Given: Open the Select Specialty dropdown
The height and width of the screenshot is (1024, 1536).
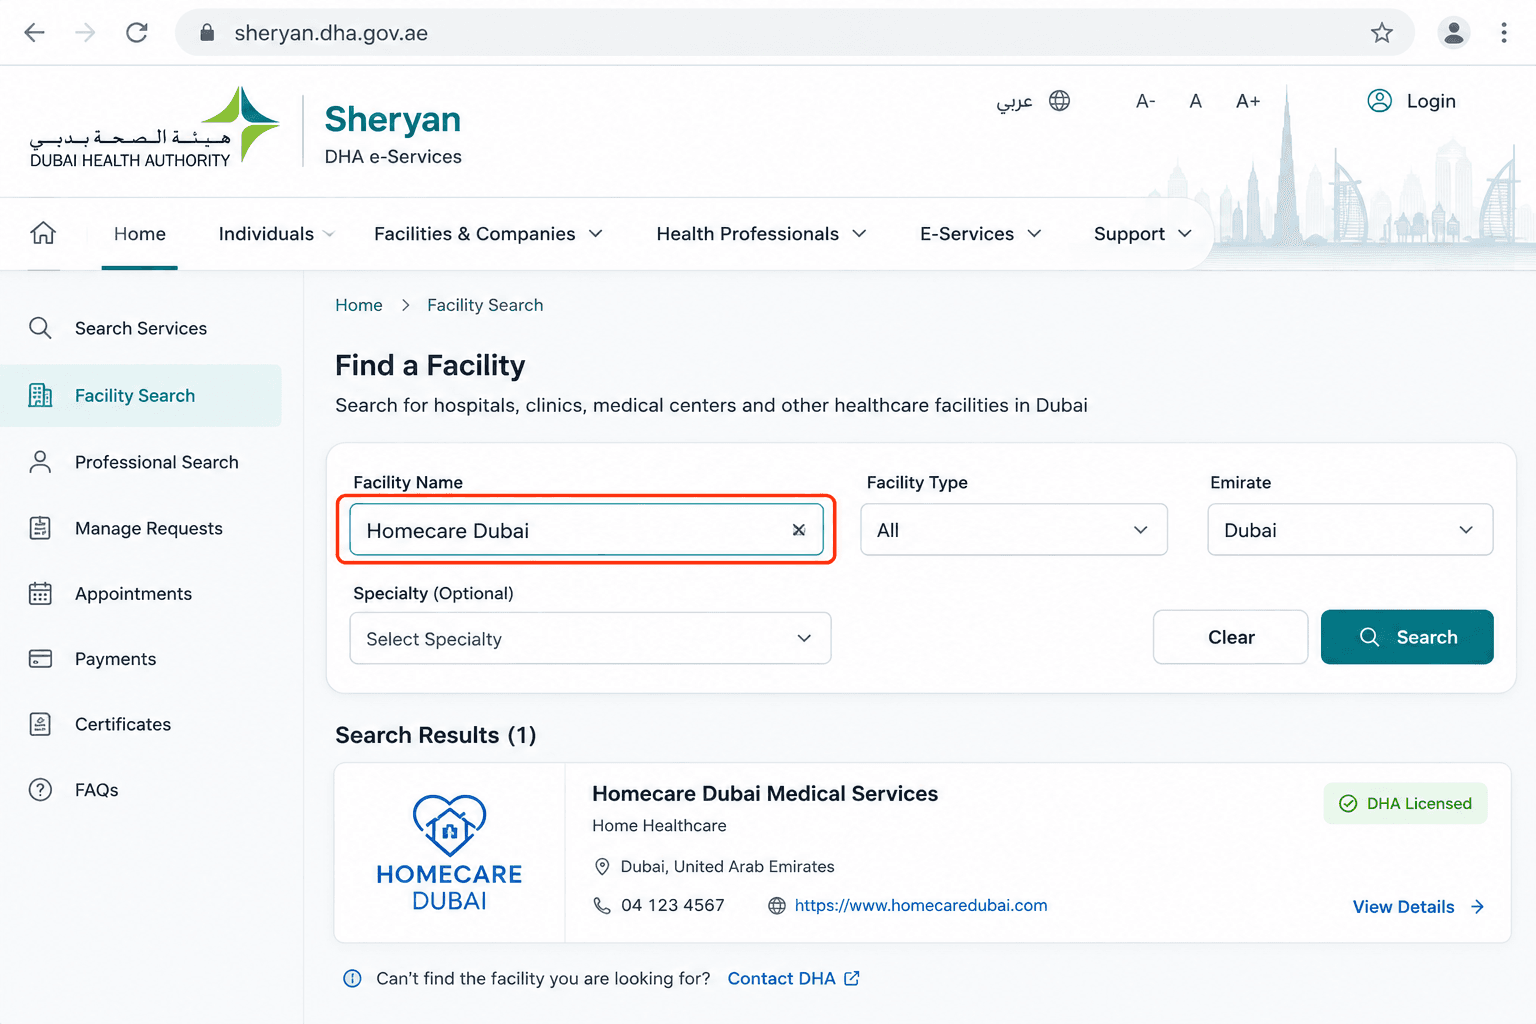Looking at the screenshot, I should (x=590, y=638).
